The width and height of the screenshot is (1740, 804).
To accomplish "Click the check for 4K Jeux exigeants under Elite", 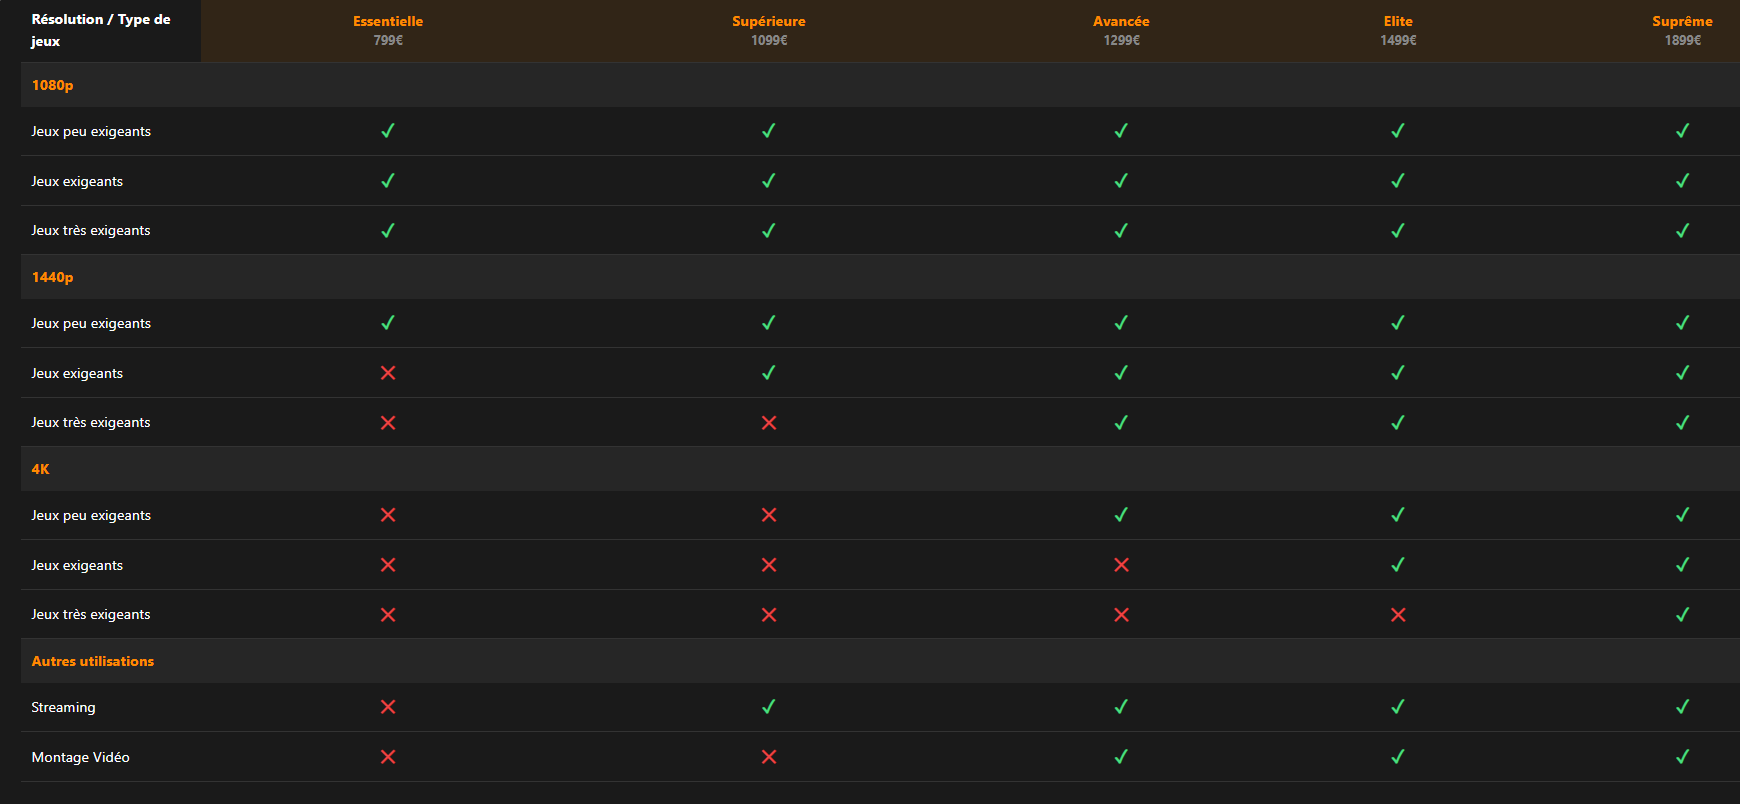I will click(1398, 565).
